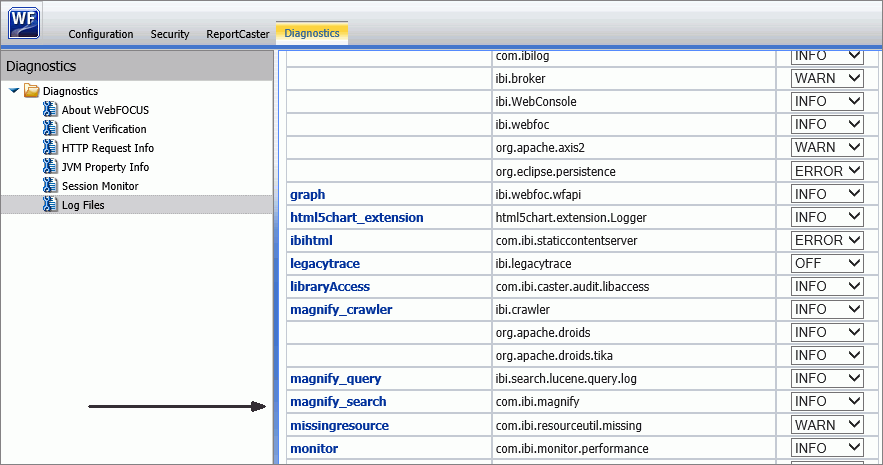Open level dropdown for ibi.webfoc.wfapi
The image size is (883, 465).
(x=827, y=194)
